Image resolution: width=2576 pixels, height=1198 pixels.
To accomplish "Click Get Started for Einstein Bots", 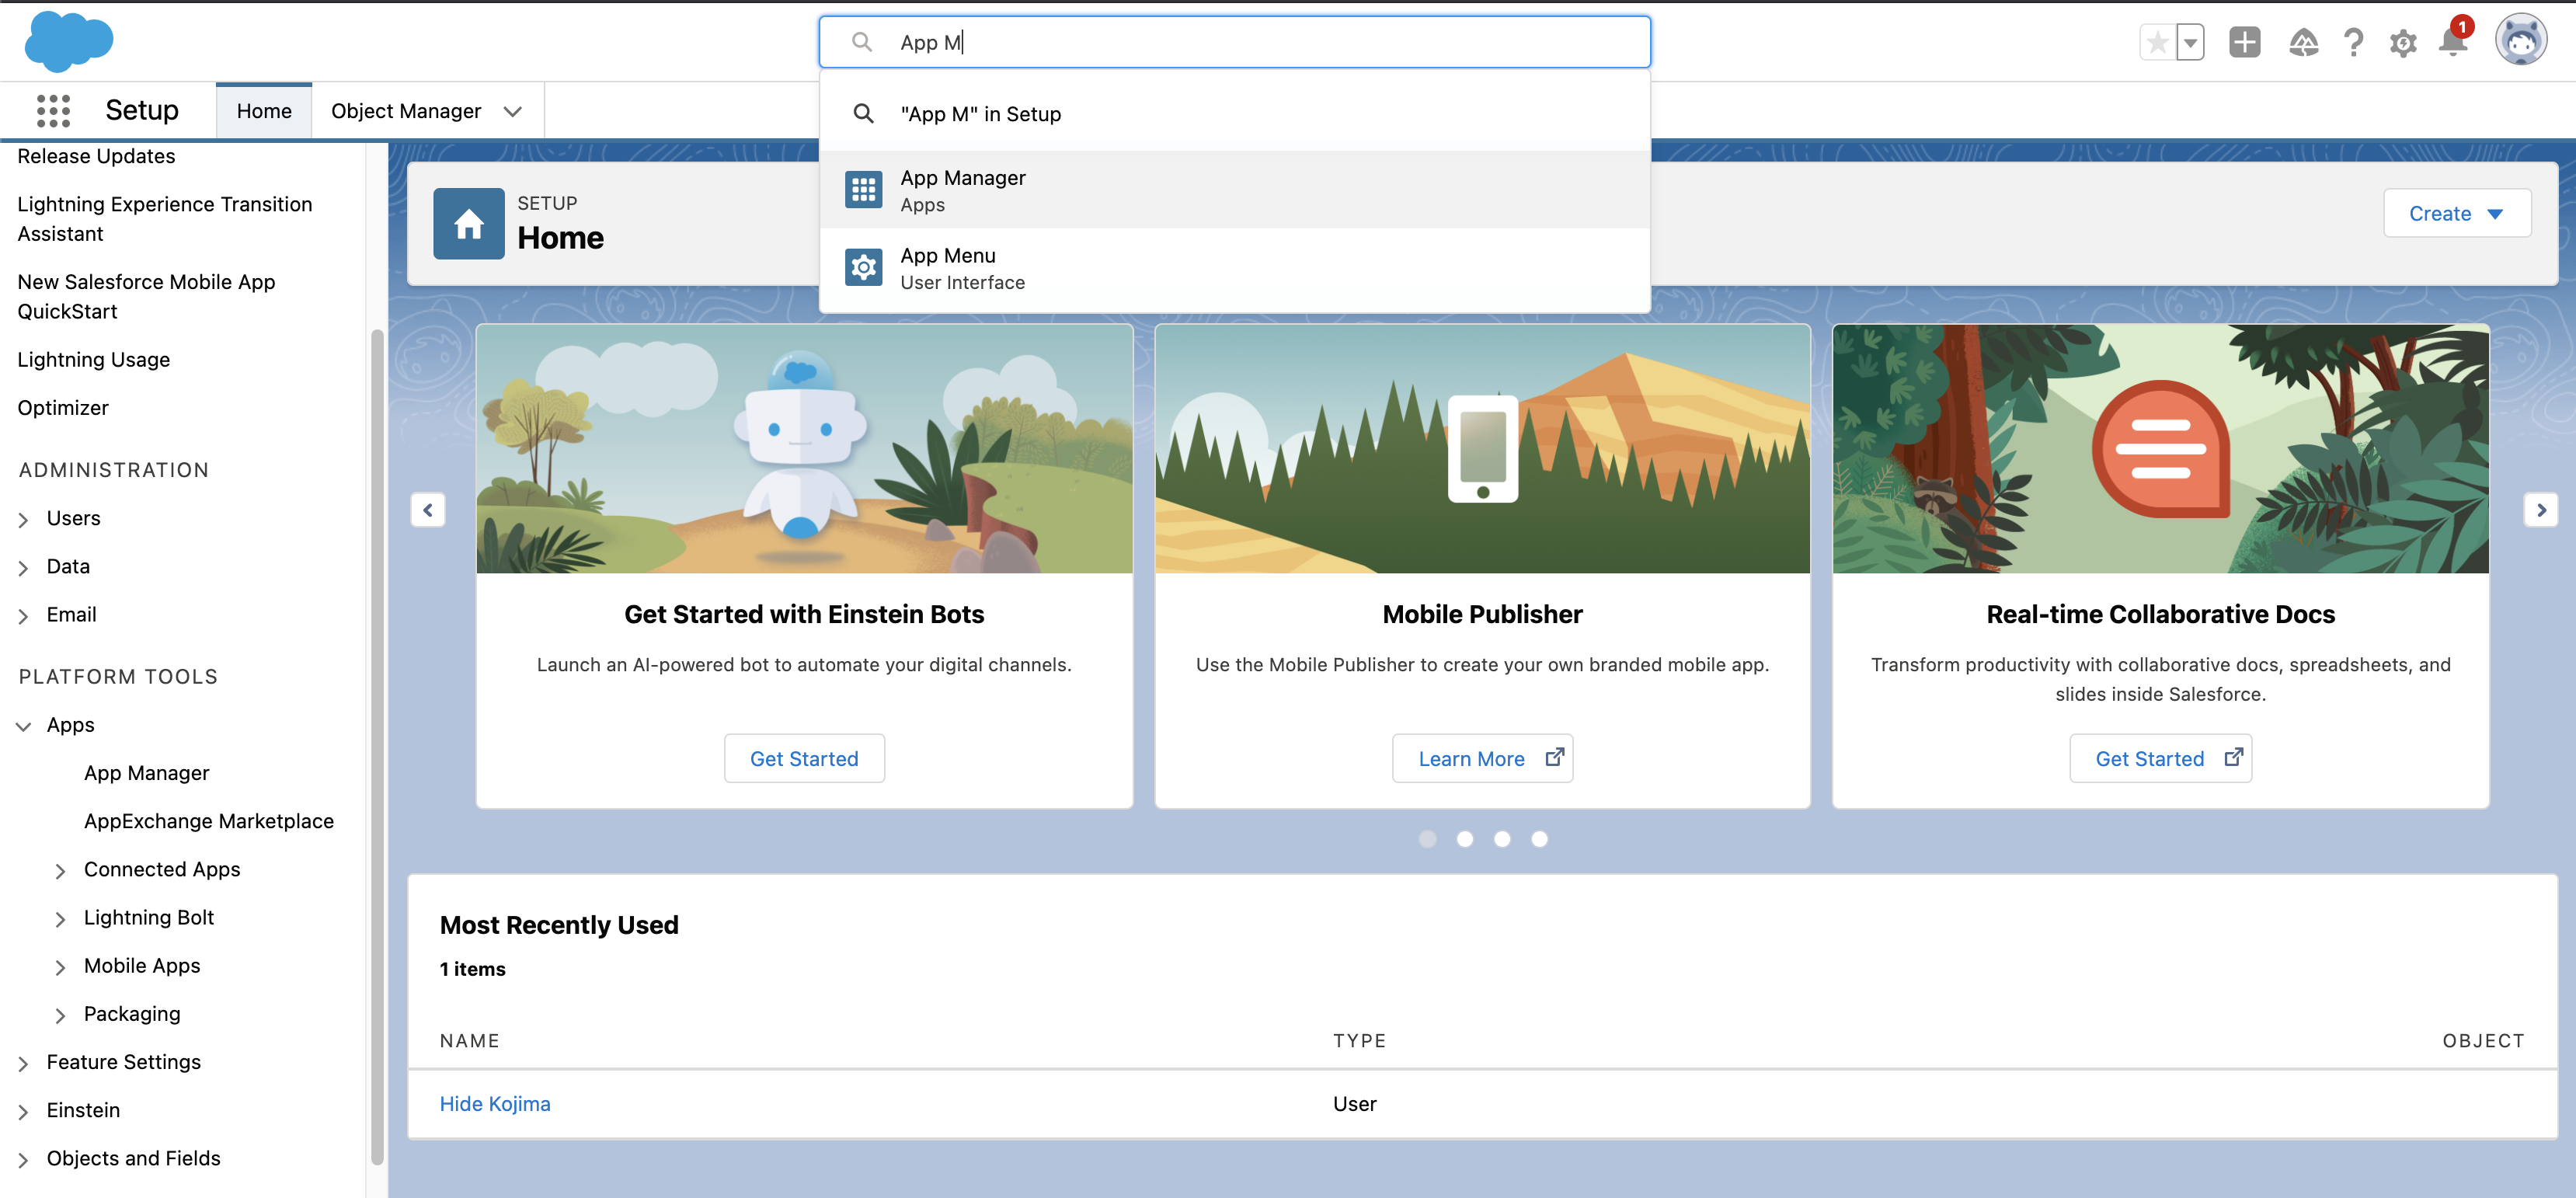I will coord(804,758).
